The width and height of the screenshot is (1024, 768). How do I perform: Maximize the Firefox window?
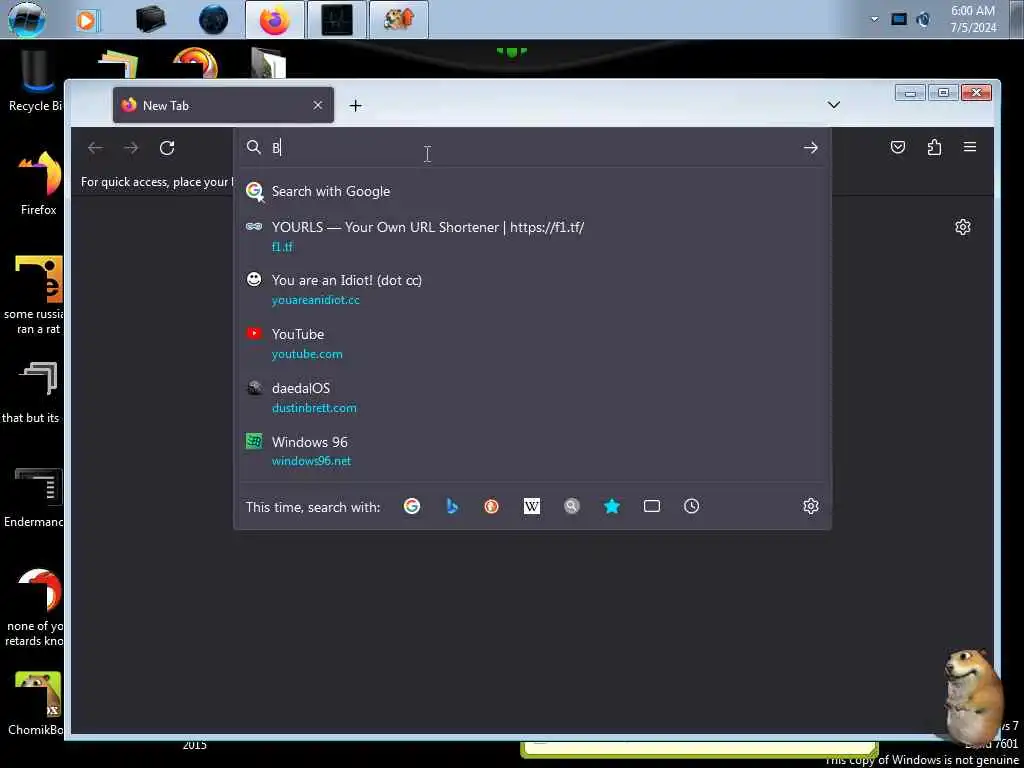click(x=943, y=93)
